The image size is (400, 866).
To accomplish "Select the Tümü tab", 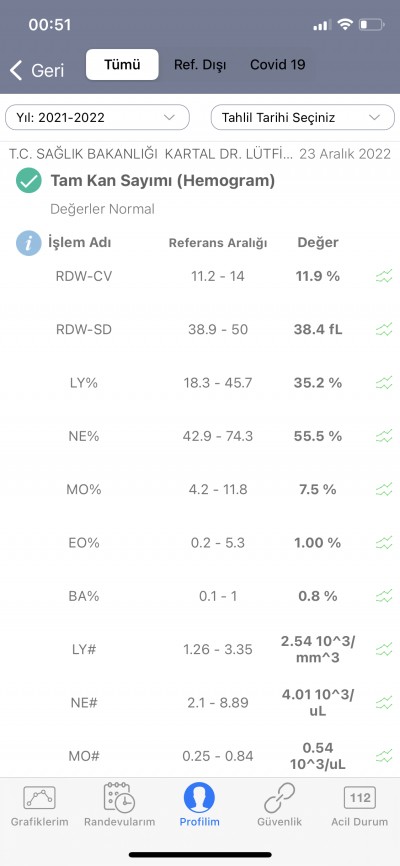I will (x=122, y=65).
